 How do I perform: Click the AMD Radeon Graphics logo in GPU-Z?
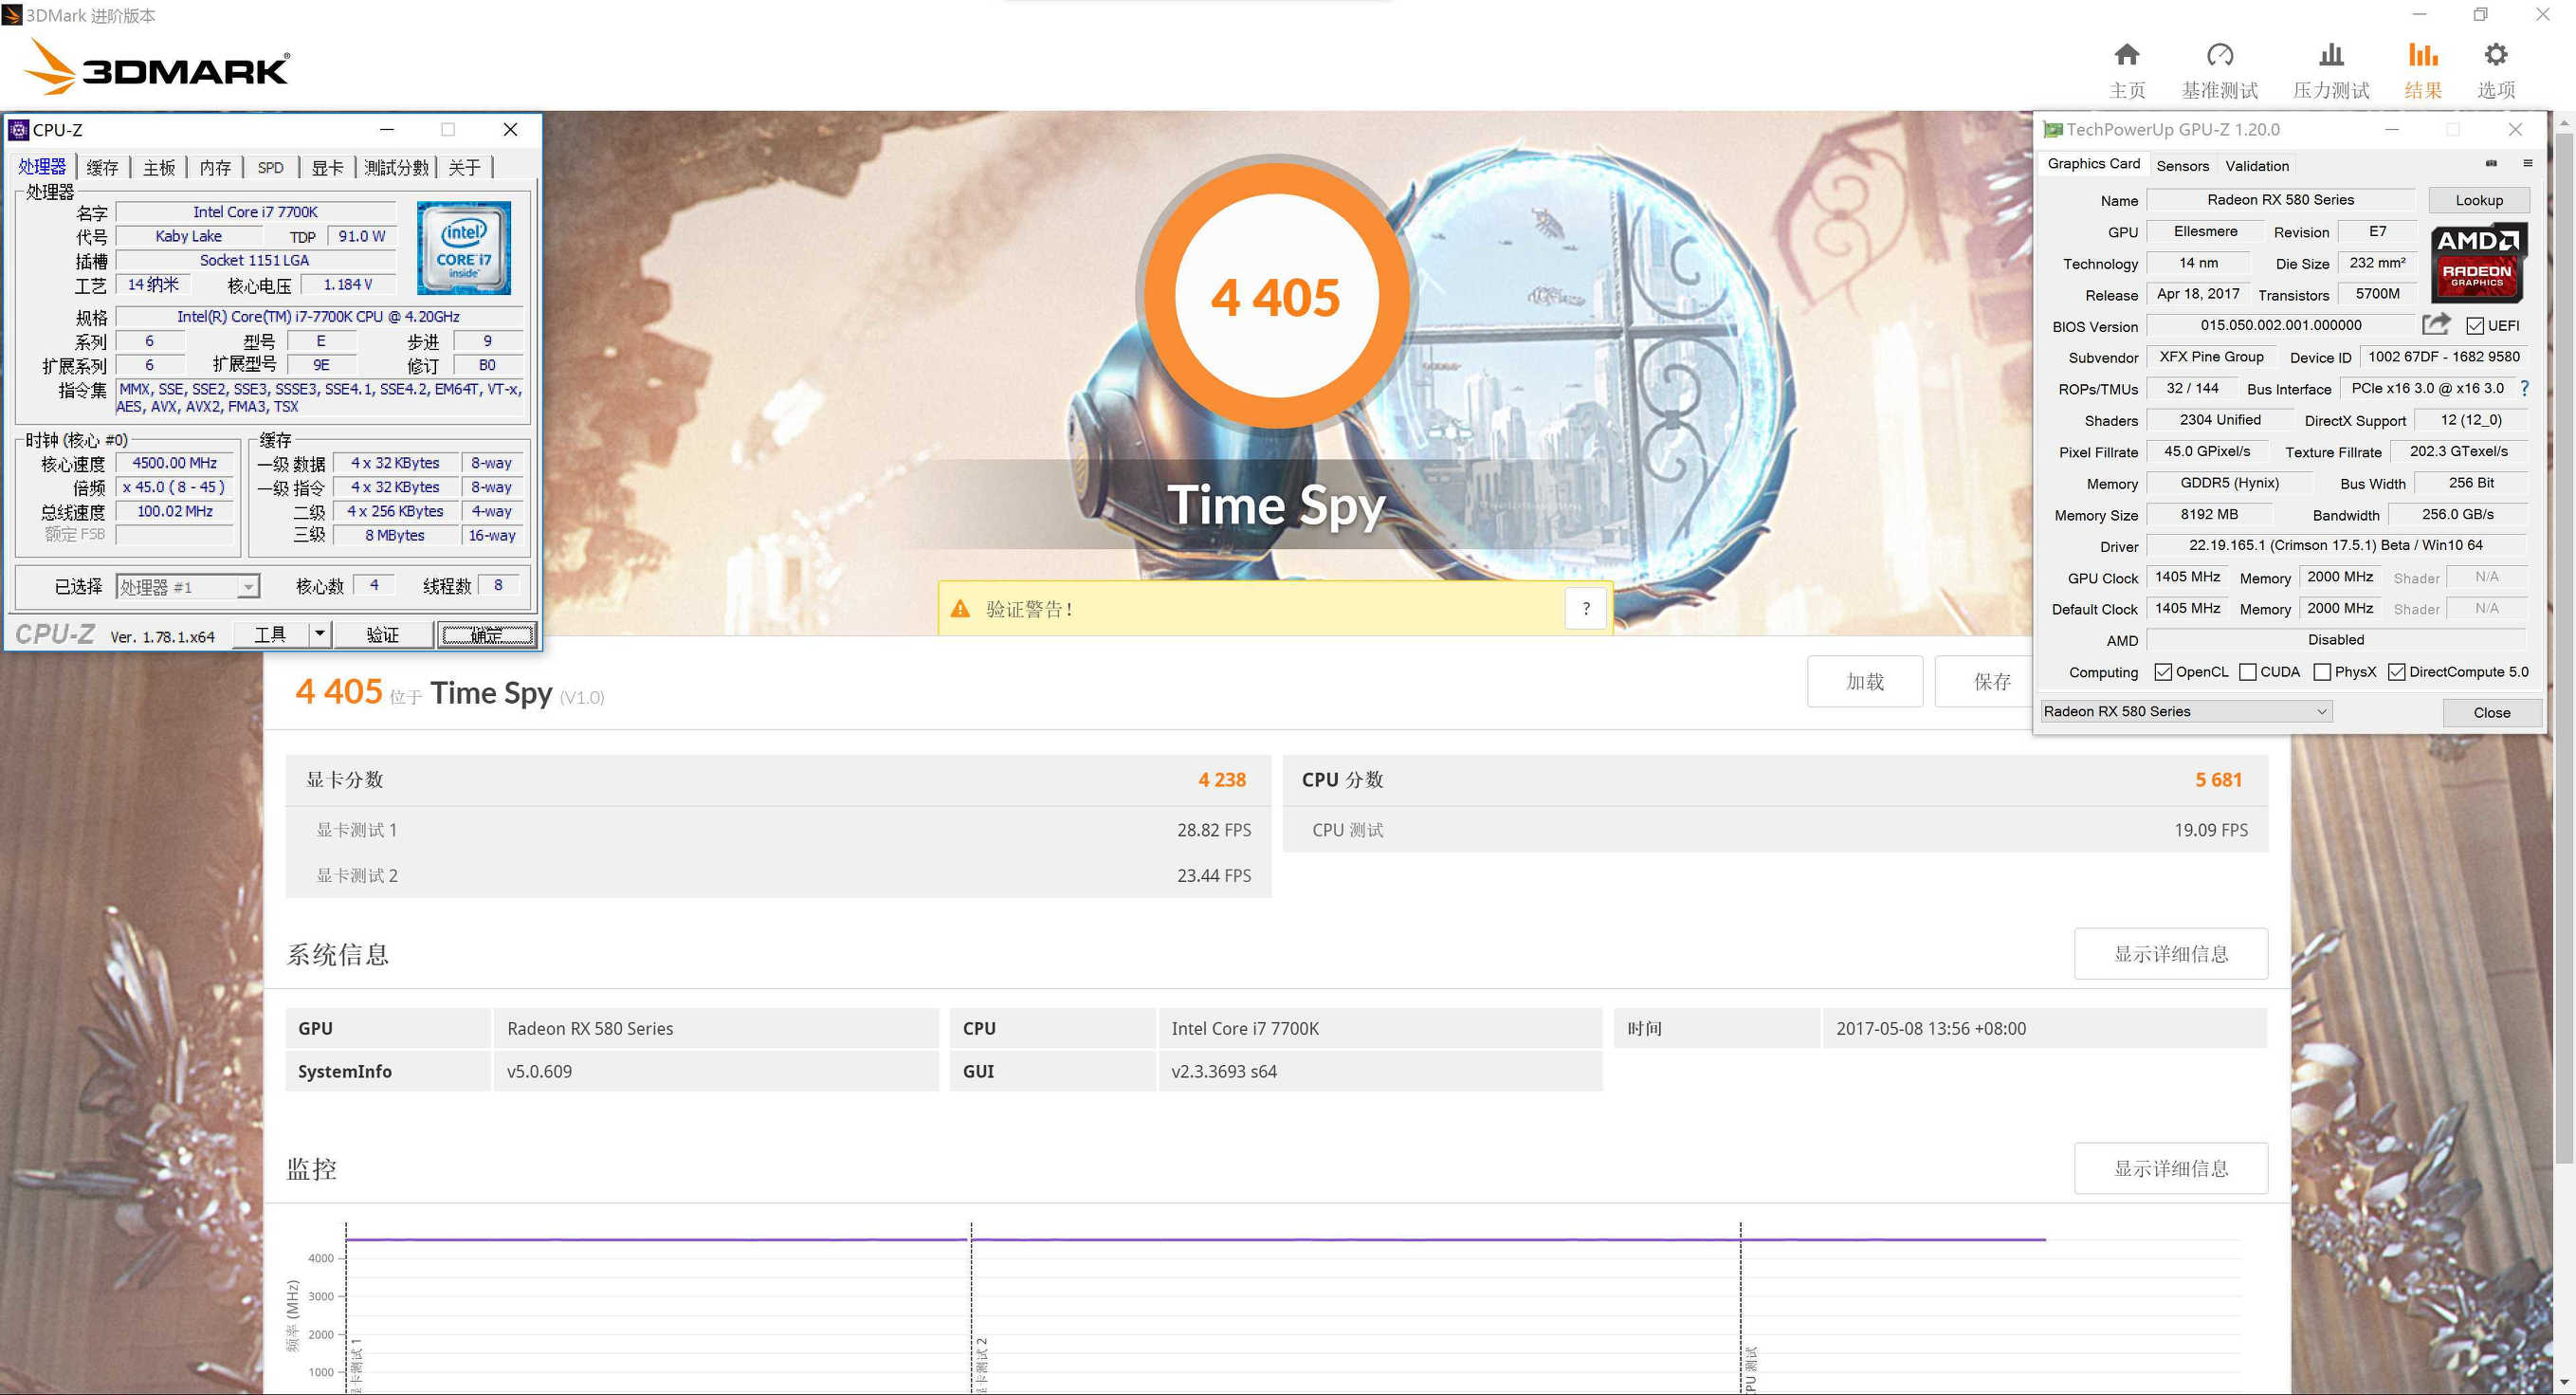pos(2477,262)
